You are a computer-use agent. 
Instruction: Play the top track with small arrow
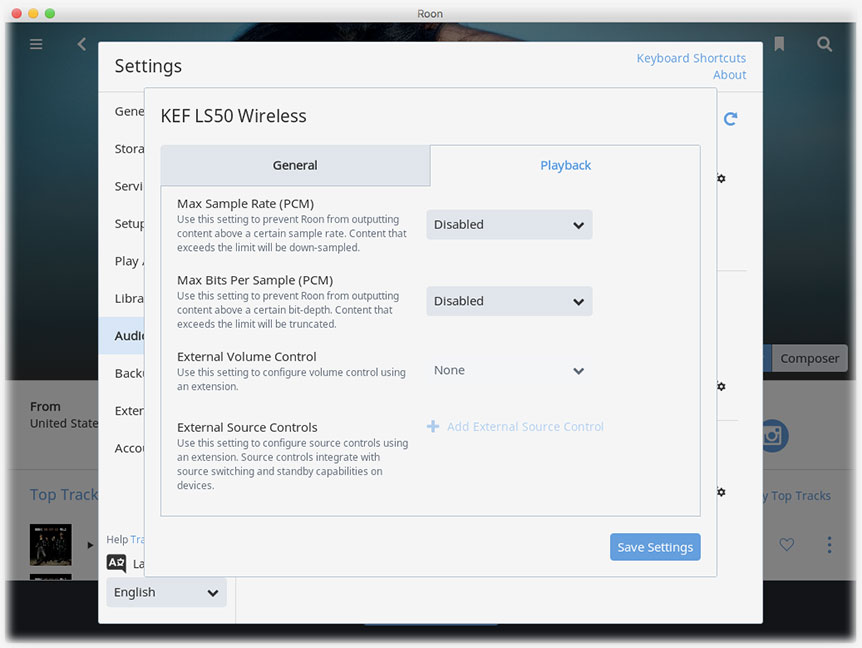(x=90, y=545)
